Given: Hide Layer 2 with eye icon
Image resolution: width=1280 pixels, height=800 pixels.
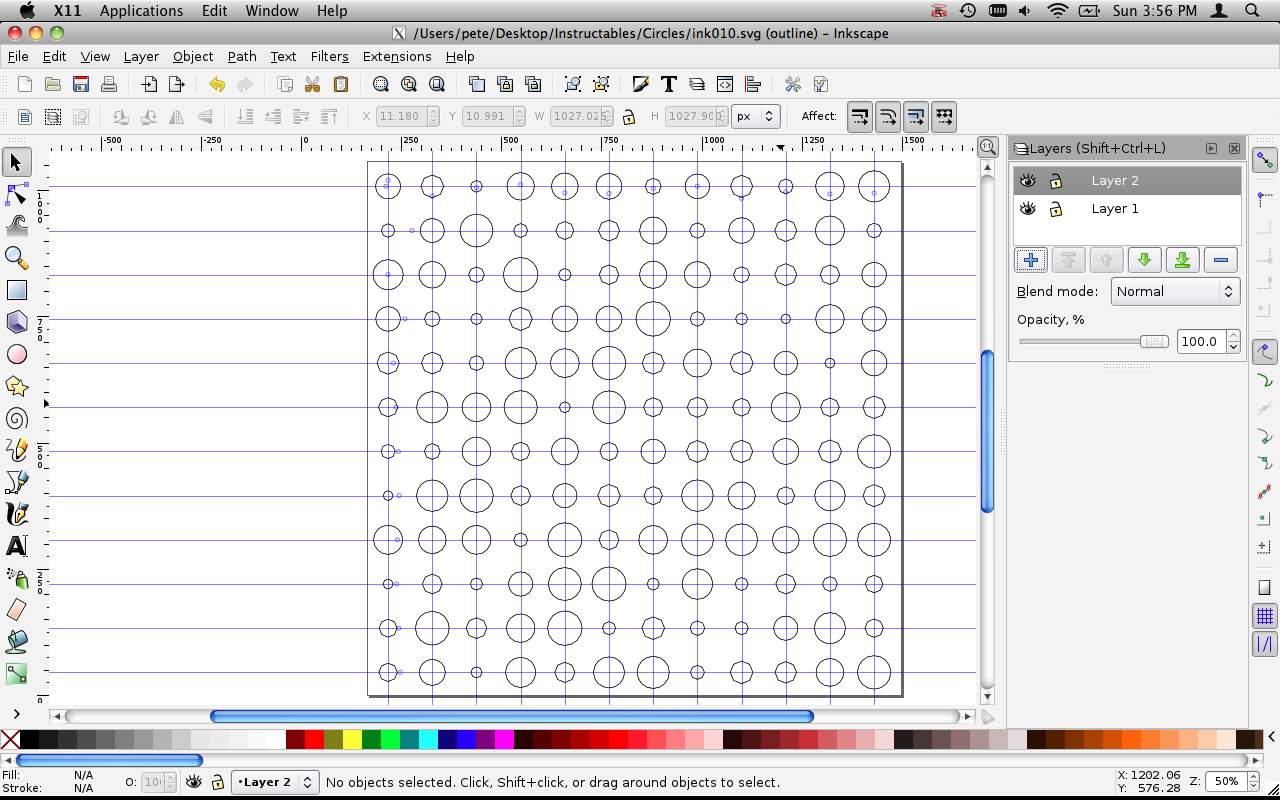Looking at the screenshot, I should point(1027,181).
